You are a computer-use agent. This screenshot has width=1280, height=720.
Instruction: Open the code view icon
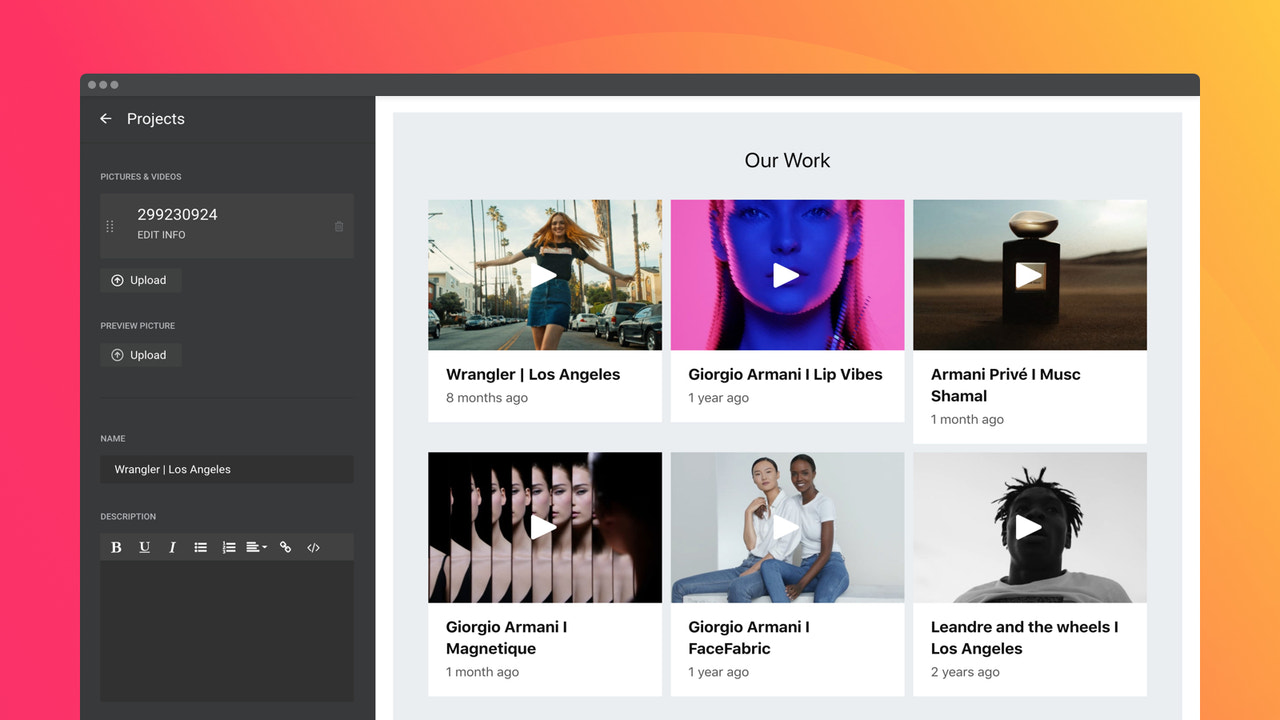click(x=313, y=547)
